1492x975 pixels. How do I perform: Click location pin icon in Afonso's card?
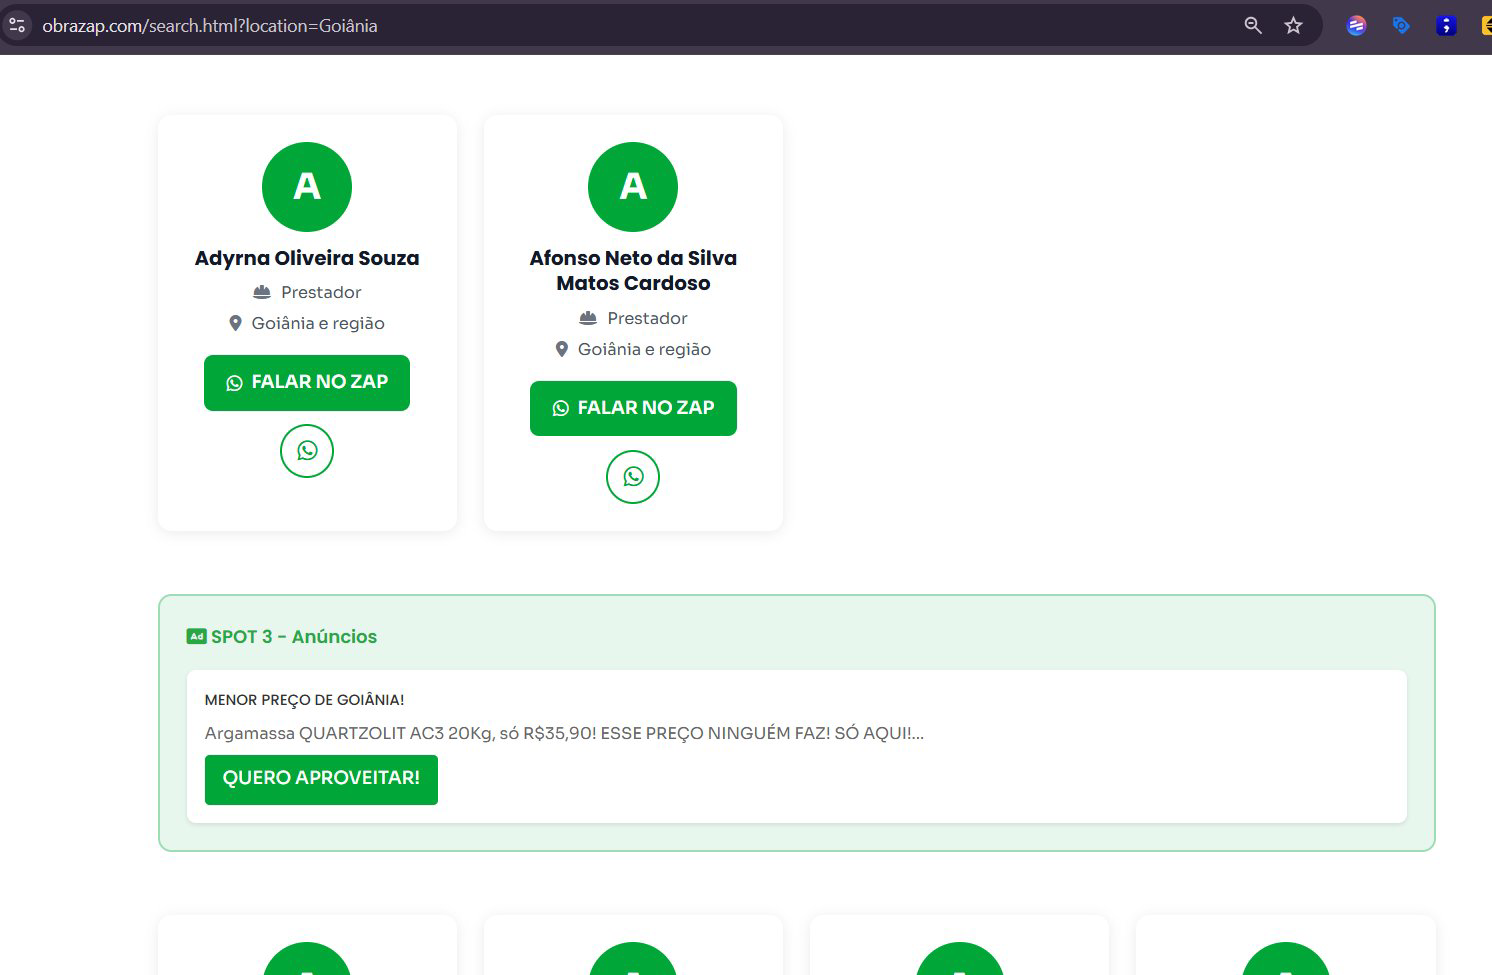(561, 349)
